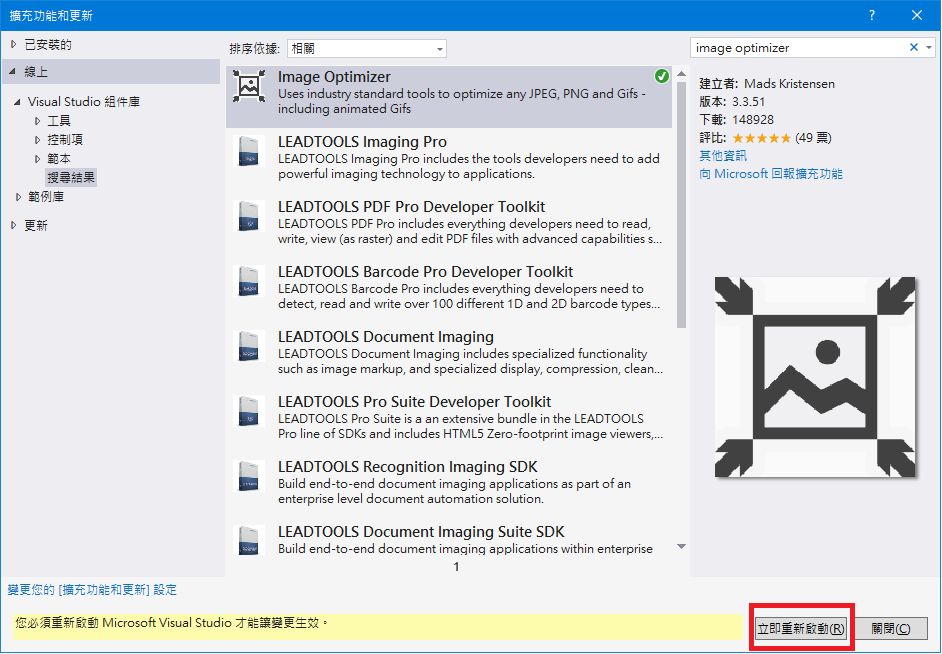This screenshot has width=942, height=654.
Task: Click the LEADTOOLS Imaging Pro product icon
Action: (249, 151)
